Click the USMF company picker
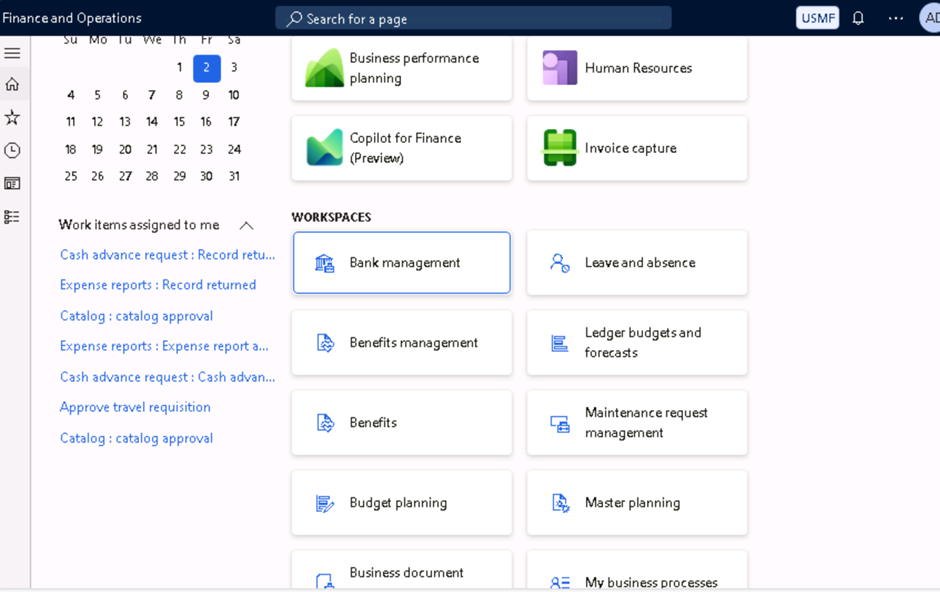Screen dimensions: 940x592 (x=818, y=18)
